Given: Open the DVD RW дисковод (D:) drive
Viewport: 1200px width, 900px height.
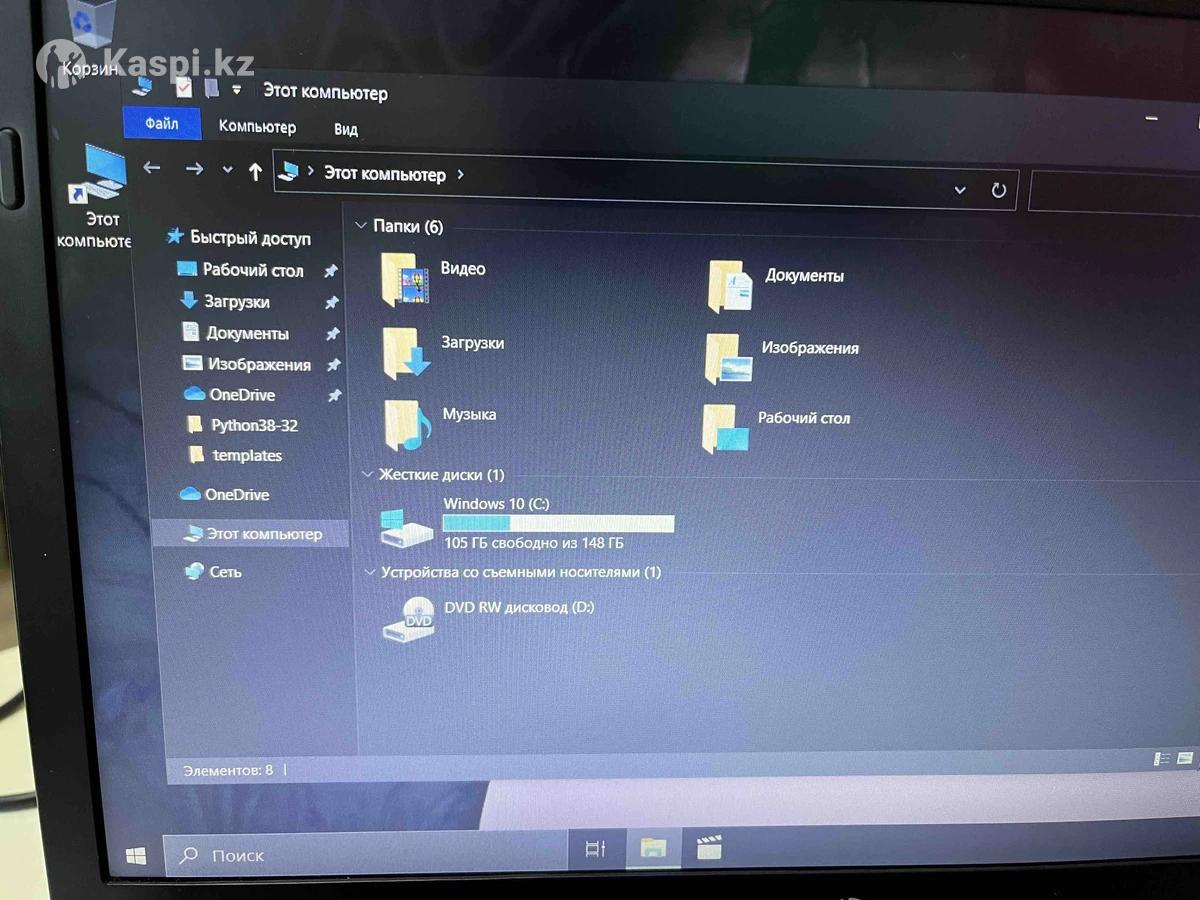Looking at the screenshot, I should point(407,618).
